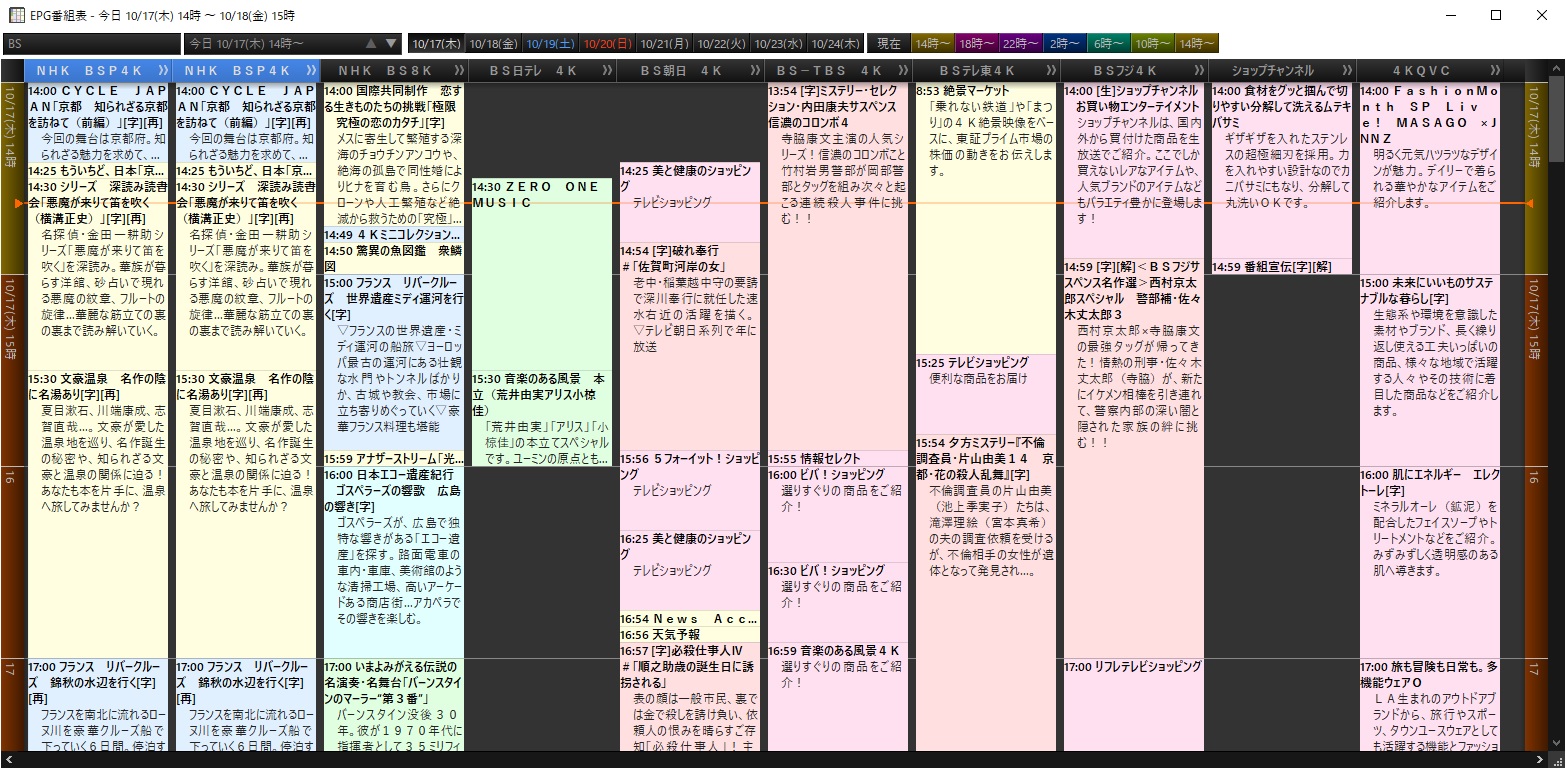
Task: Select the 14:25 美と健康のショッピング program
Action: [x=689, y=201]
